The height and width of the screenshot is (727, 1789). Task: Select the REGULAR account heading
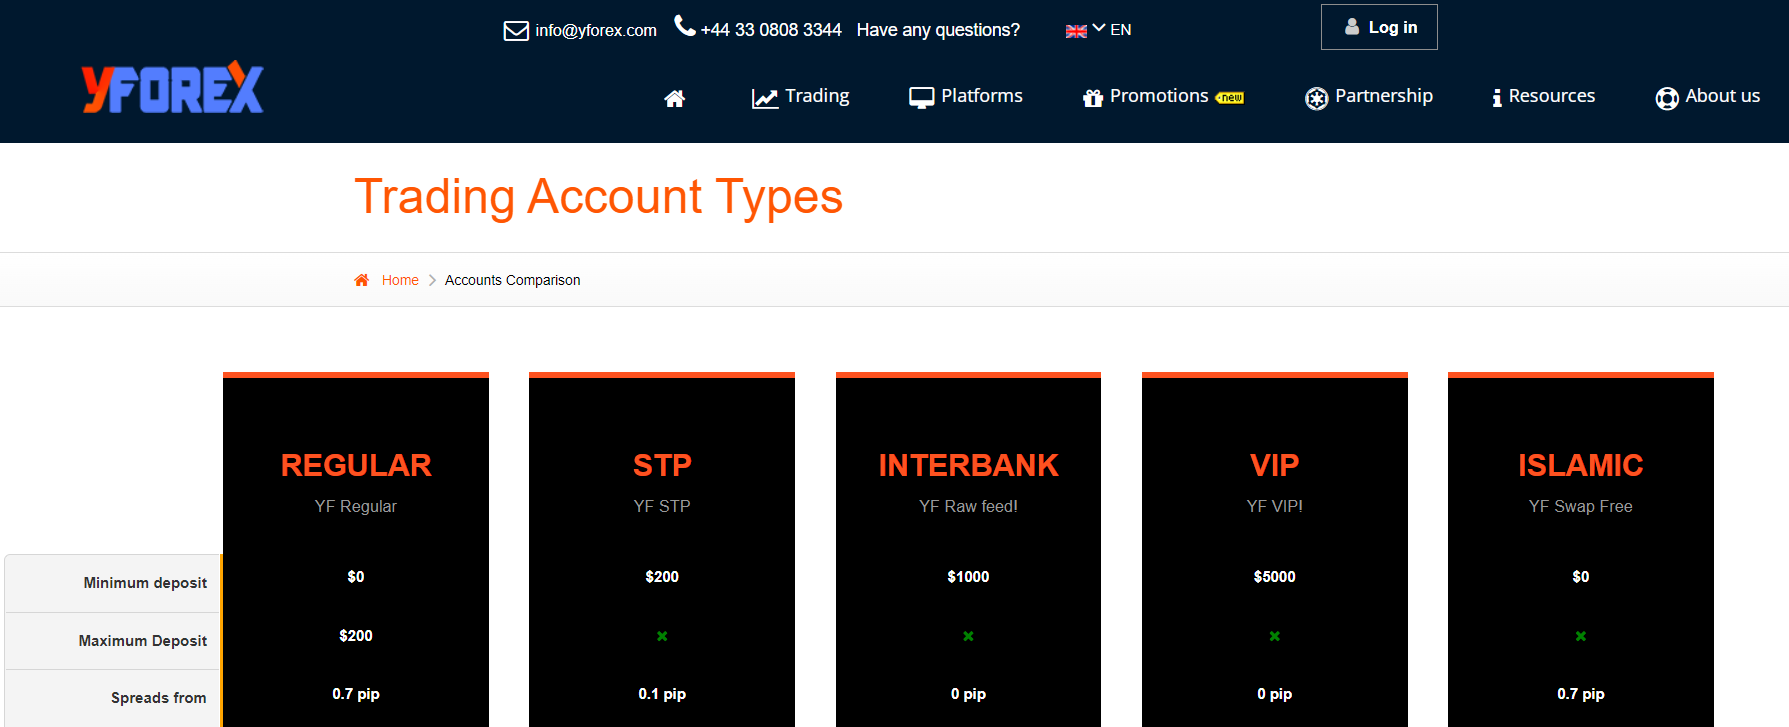point(356,465)
